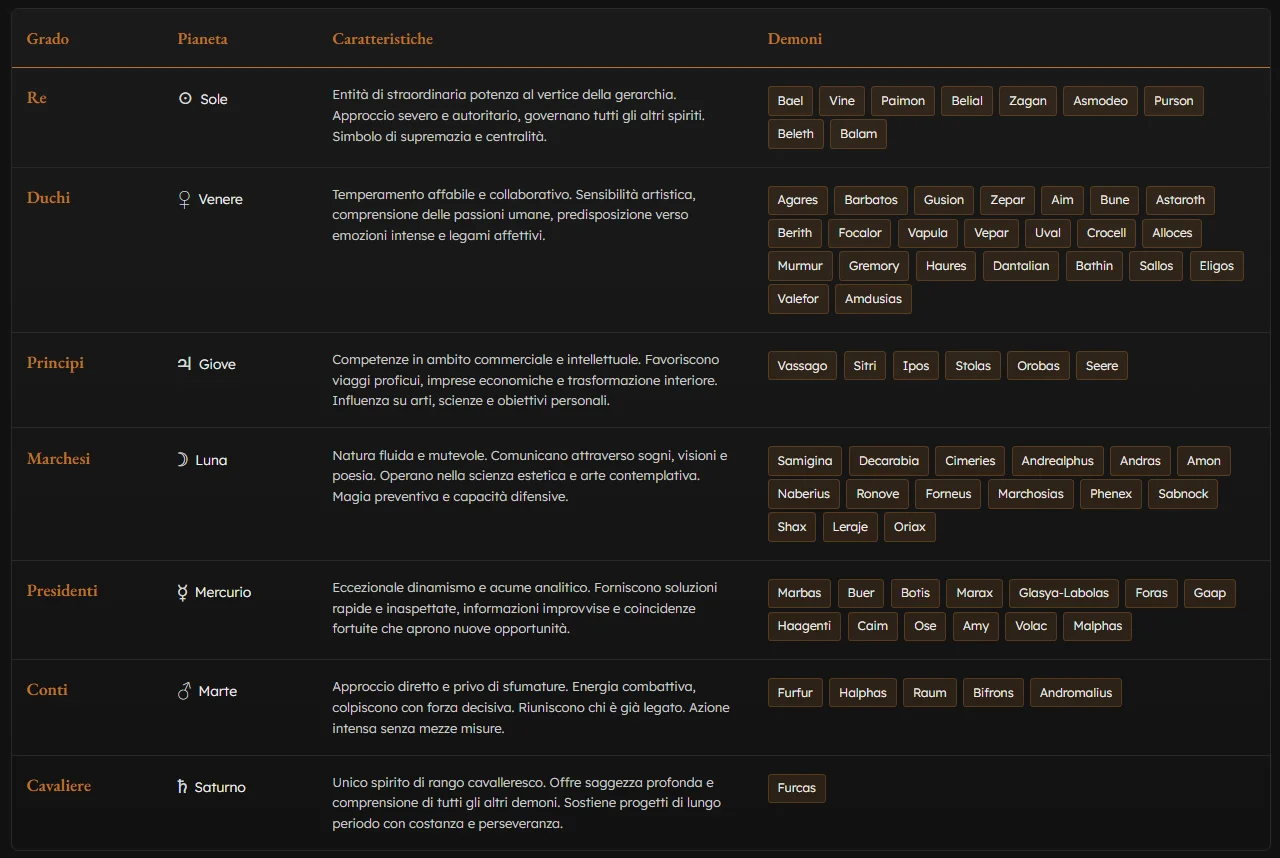Click the Marte planet symbol
Viewport: 1280px width, 858px height.
[x=184, y=691]
